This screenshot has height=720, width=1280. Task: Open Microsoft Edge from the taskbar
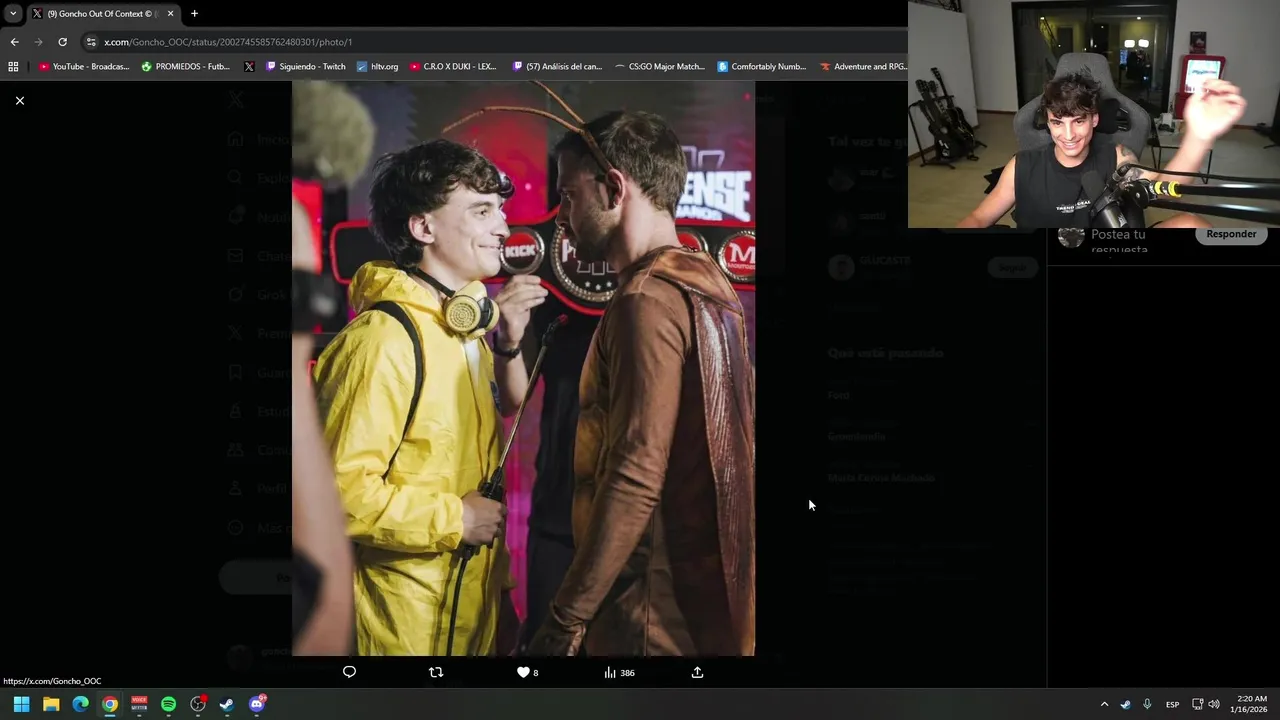[x=80, y=704]
